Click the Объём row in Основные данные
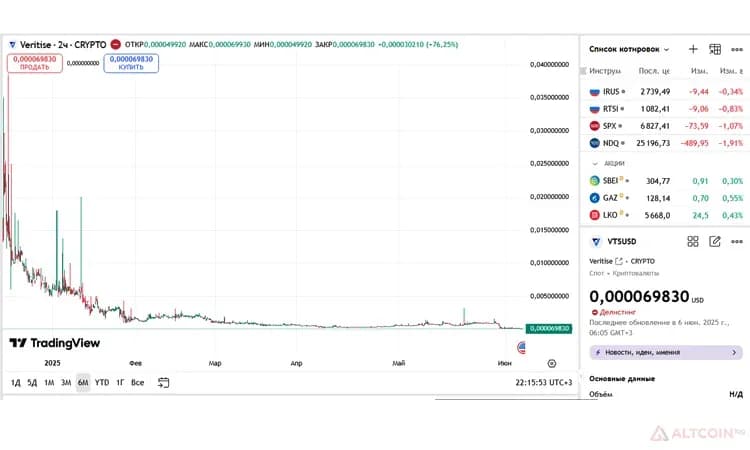The width and height of the screenshot is (750, 450). [x=666, y=394]
